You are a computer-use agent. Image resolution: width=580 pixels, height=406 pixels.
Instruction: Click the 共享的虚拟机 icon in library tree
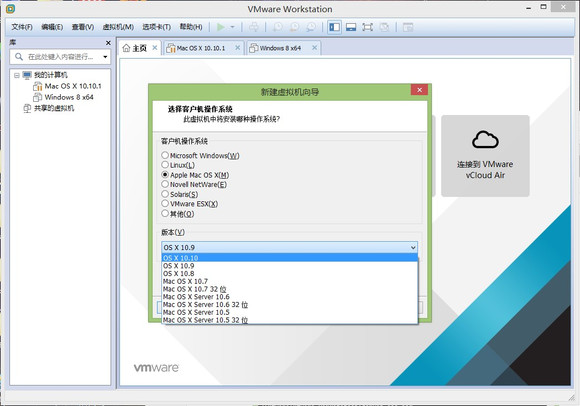point(27,108)
